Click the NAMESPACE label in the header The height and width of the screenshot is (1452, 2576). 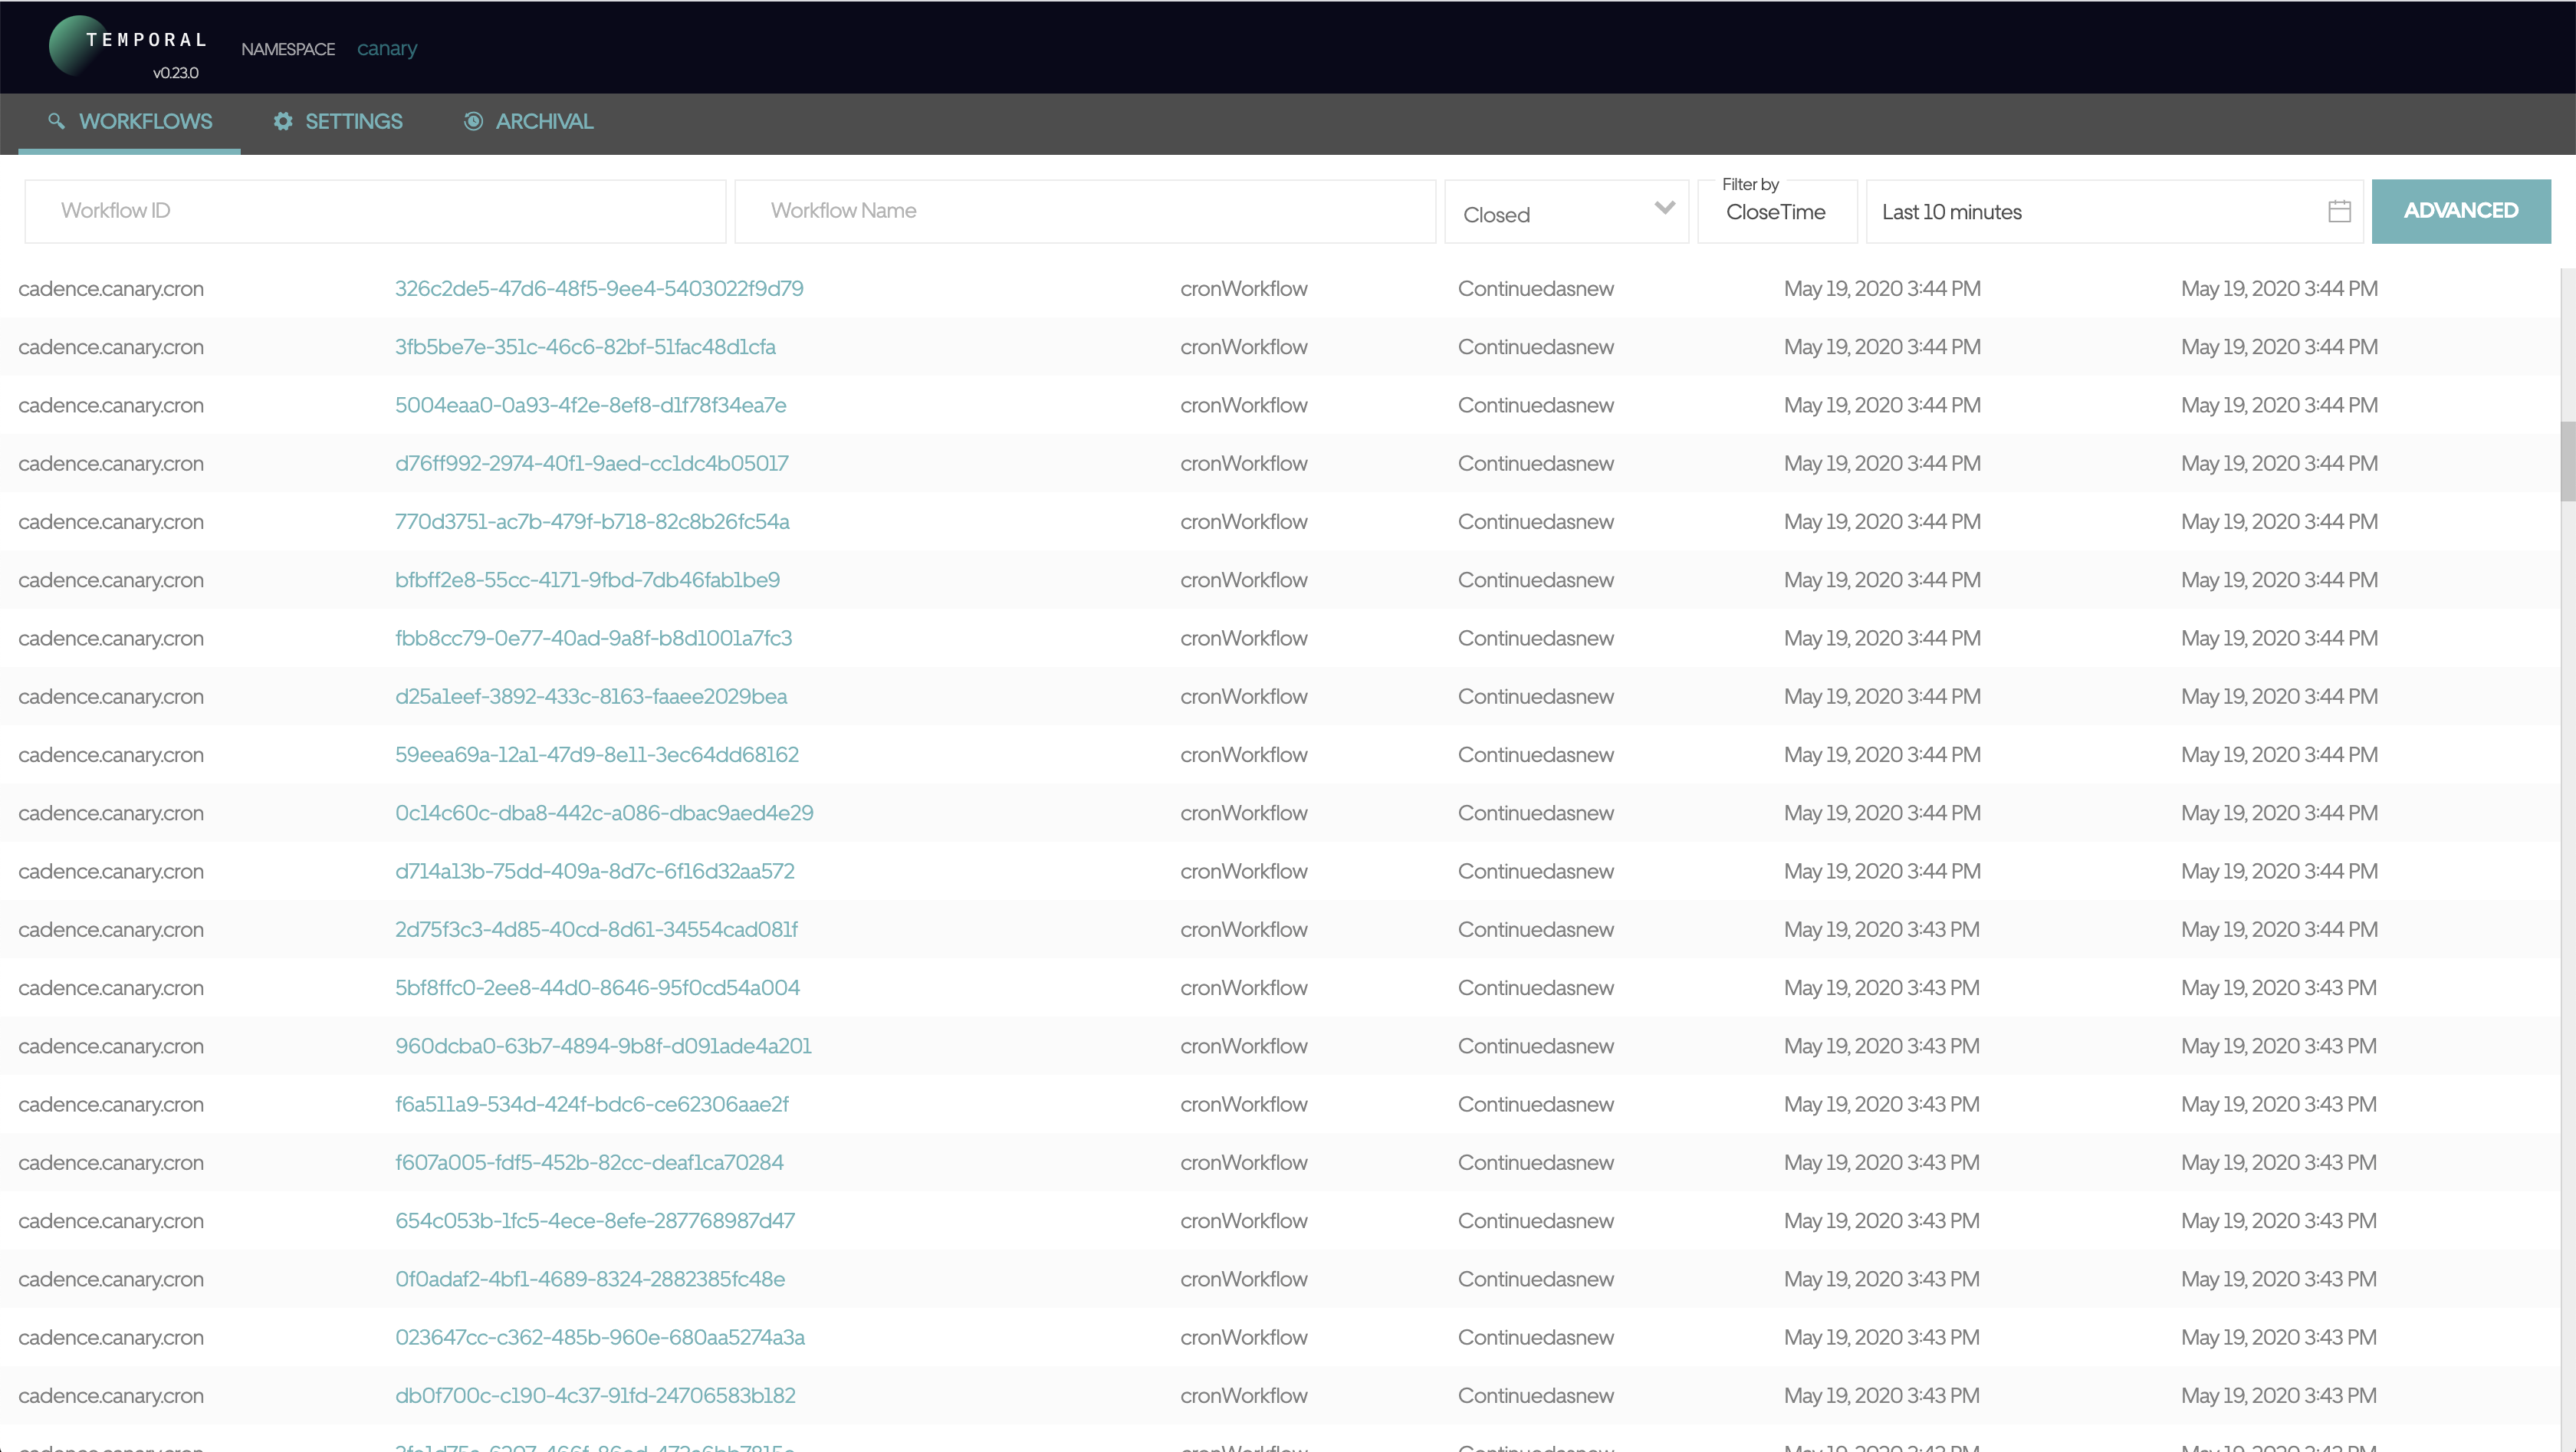[288, 48]
